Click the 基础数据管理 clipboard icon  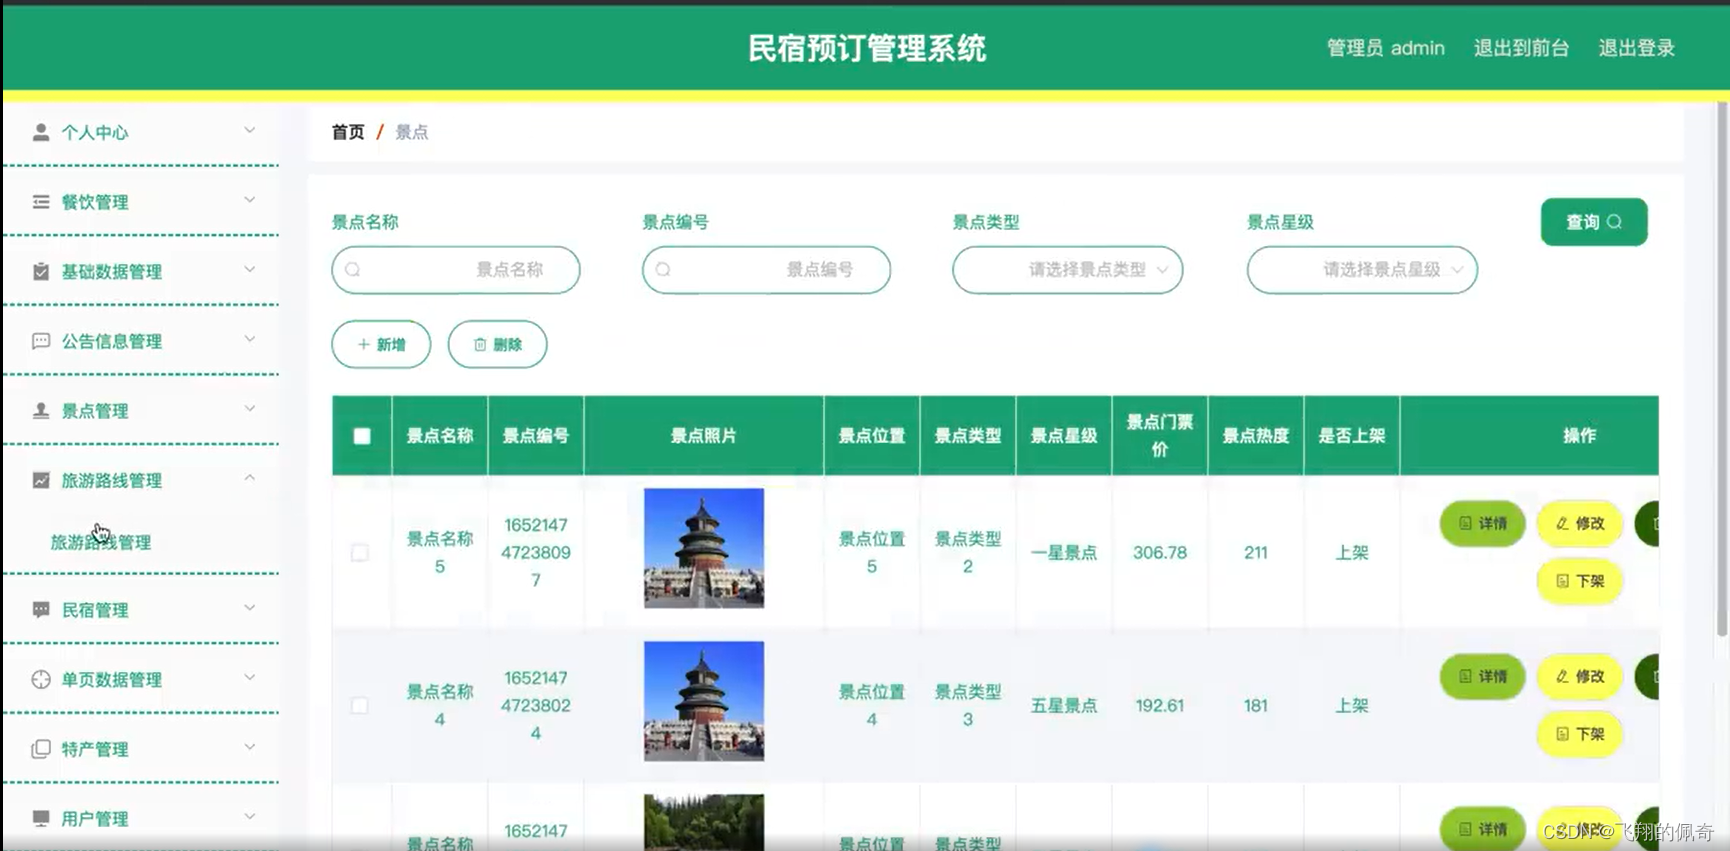tap(41, 271)
